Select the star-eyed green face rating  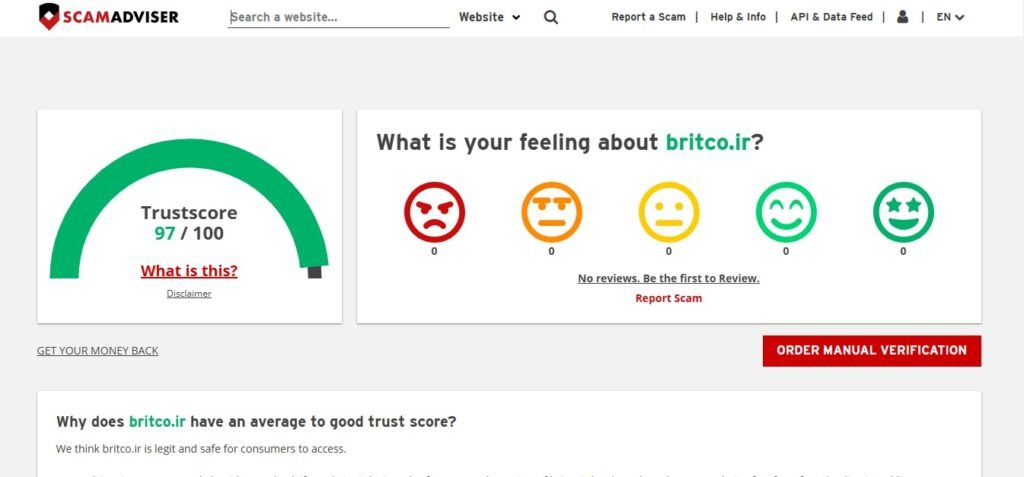click(x=903, y=212)
